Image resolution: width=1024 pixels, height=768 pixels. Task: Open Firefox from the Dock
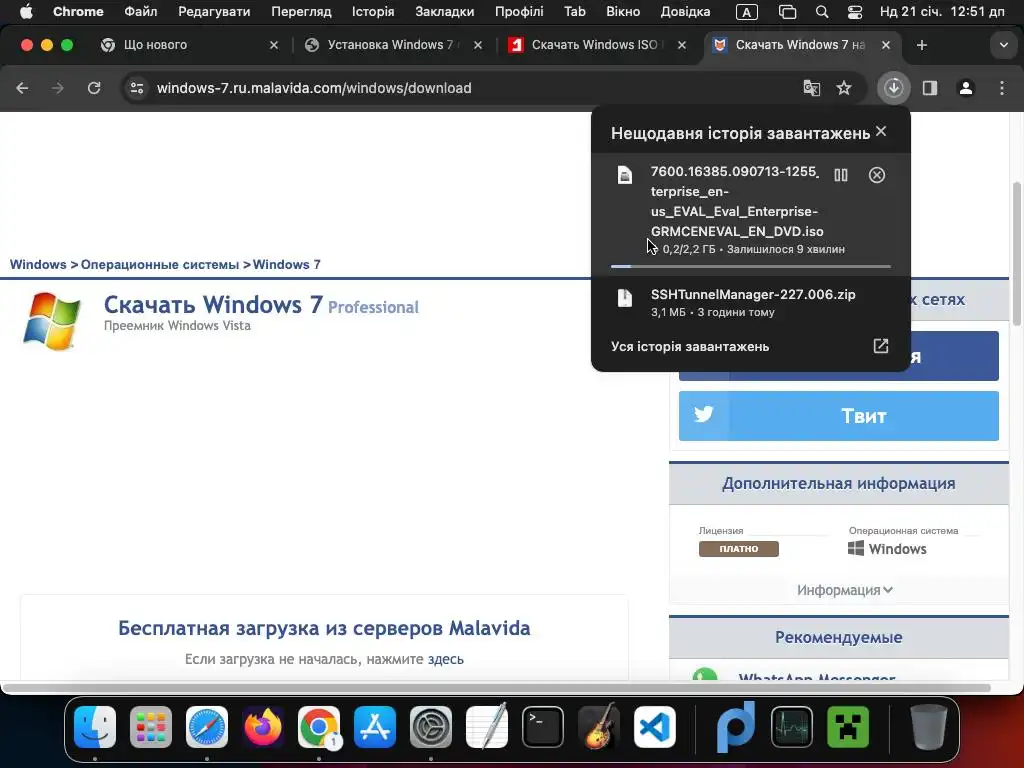click(263, 727)
